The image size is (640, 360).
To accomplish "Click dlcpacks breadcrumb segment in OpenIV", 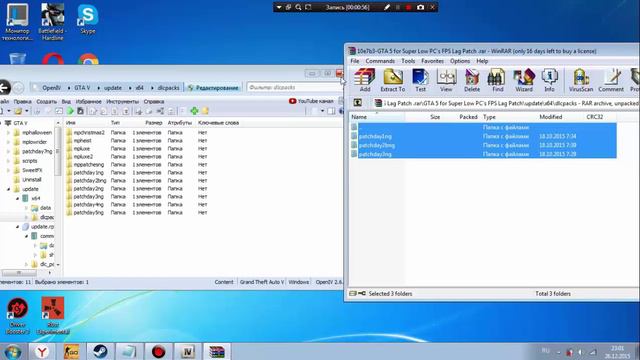I will pos(168,88).
